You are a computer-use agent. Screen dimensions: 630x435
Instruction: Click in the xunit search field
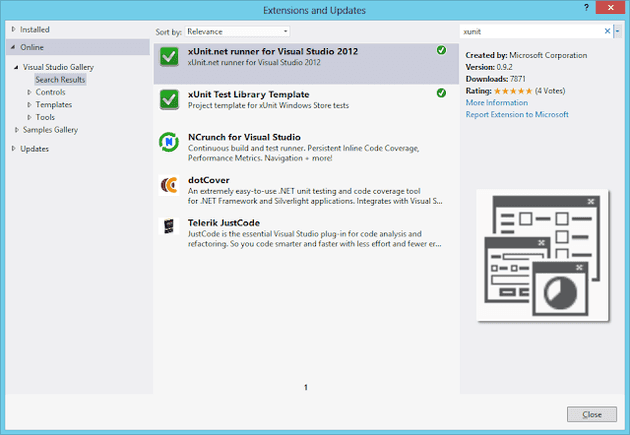click(x=531, y=31)
